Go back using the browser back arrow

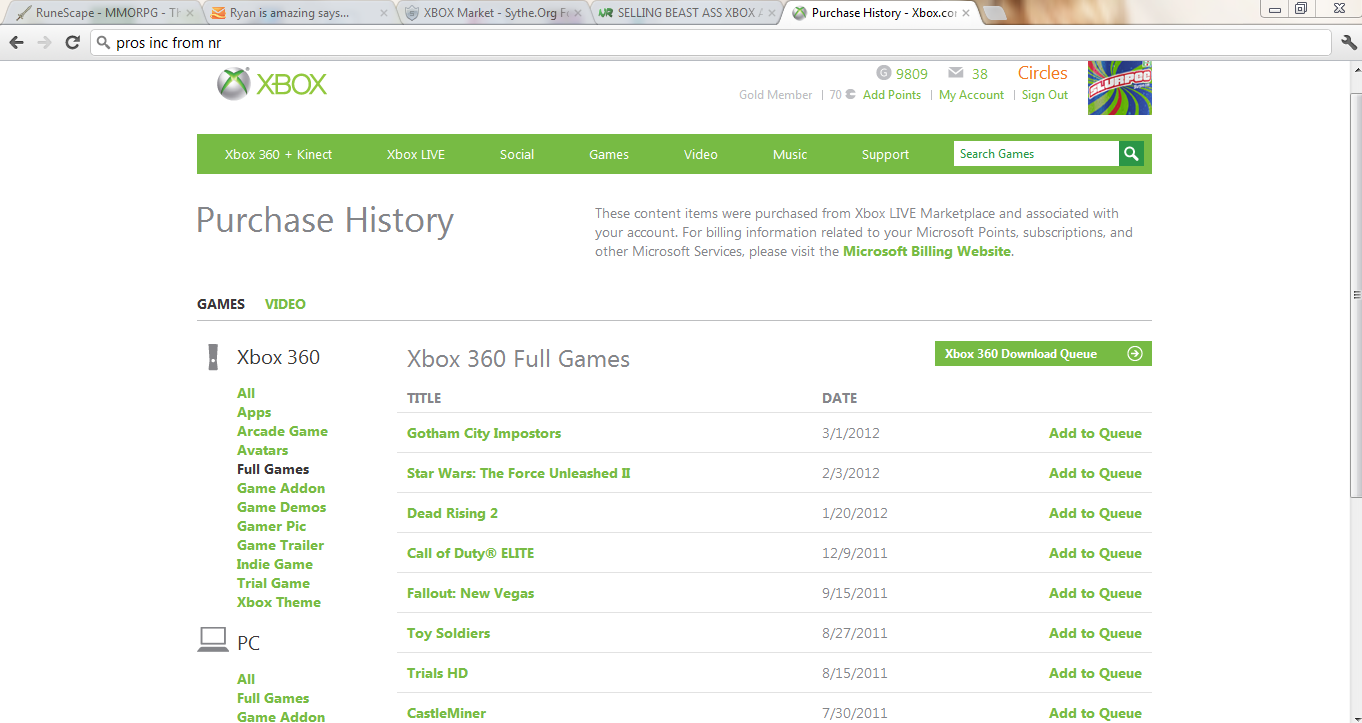coord(16,43)
